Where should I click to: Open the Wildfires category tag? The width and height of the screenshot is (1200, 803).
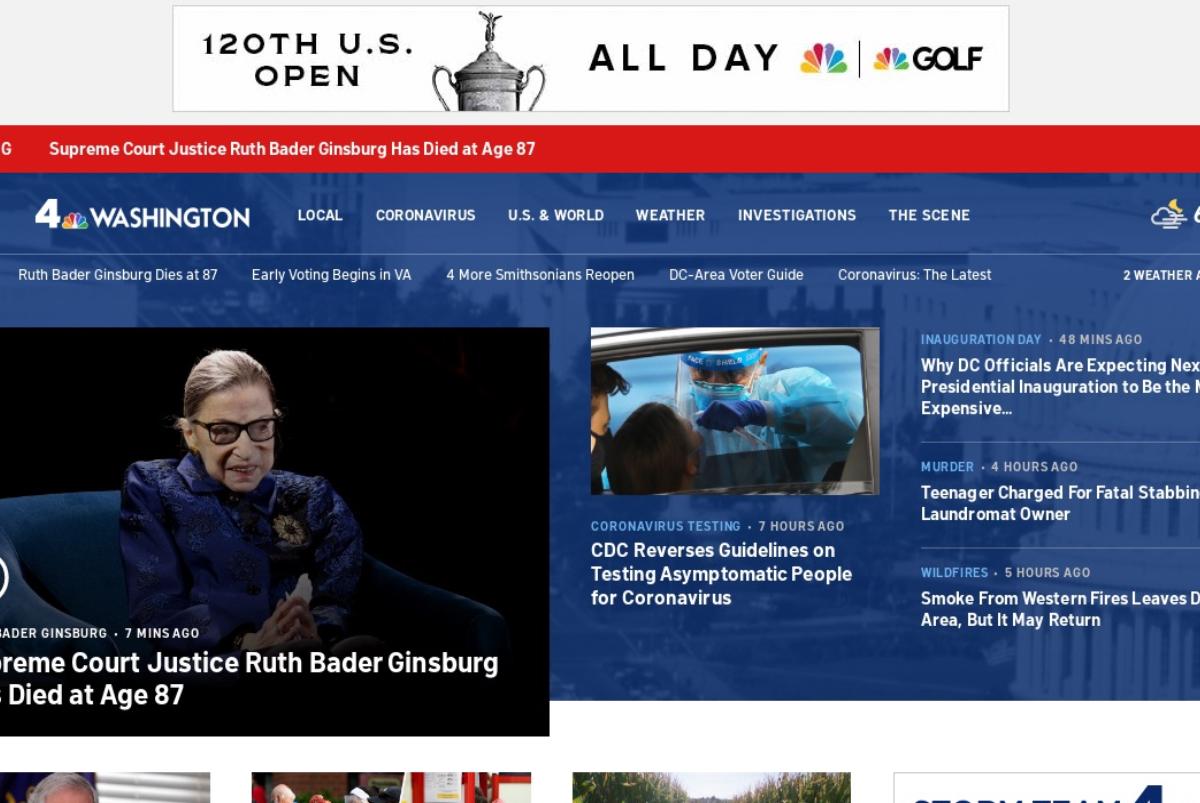954,573
